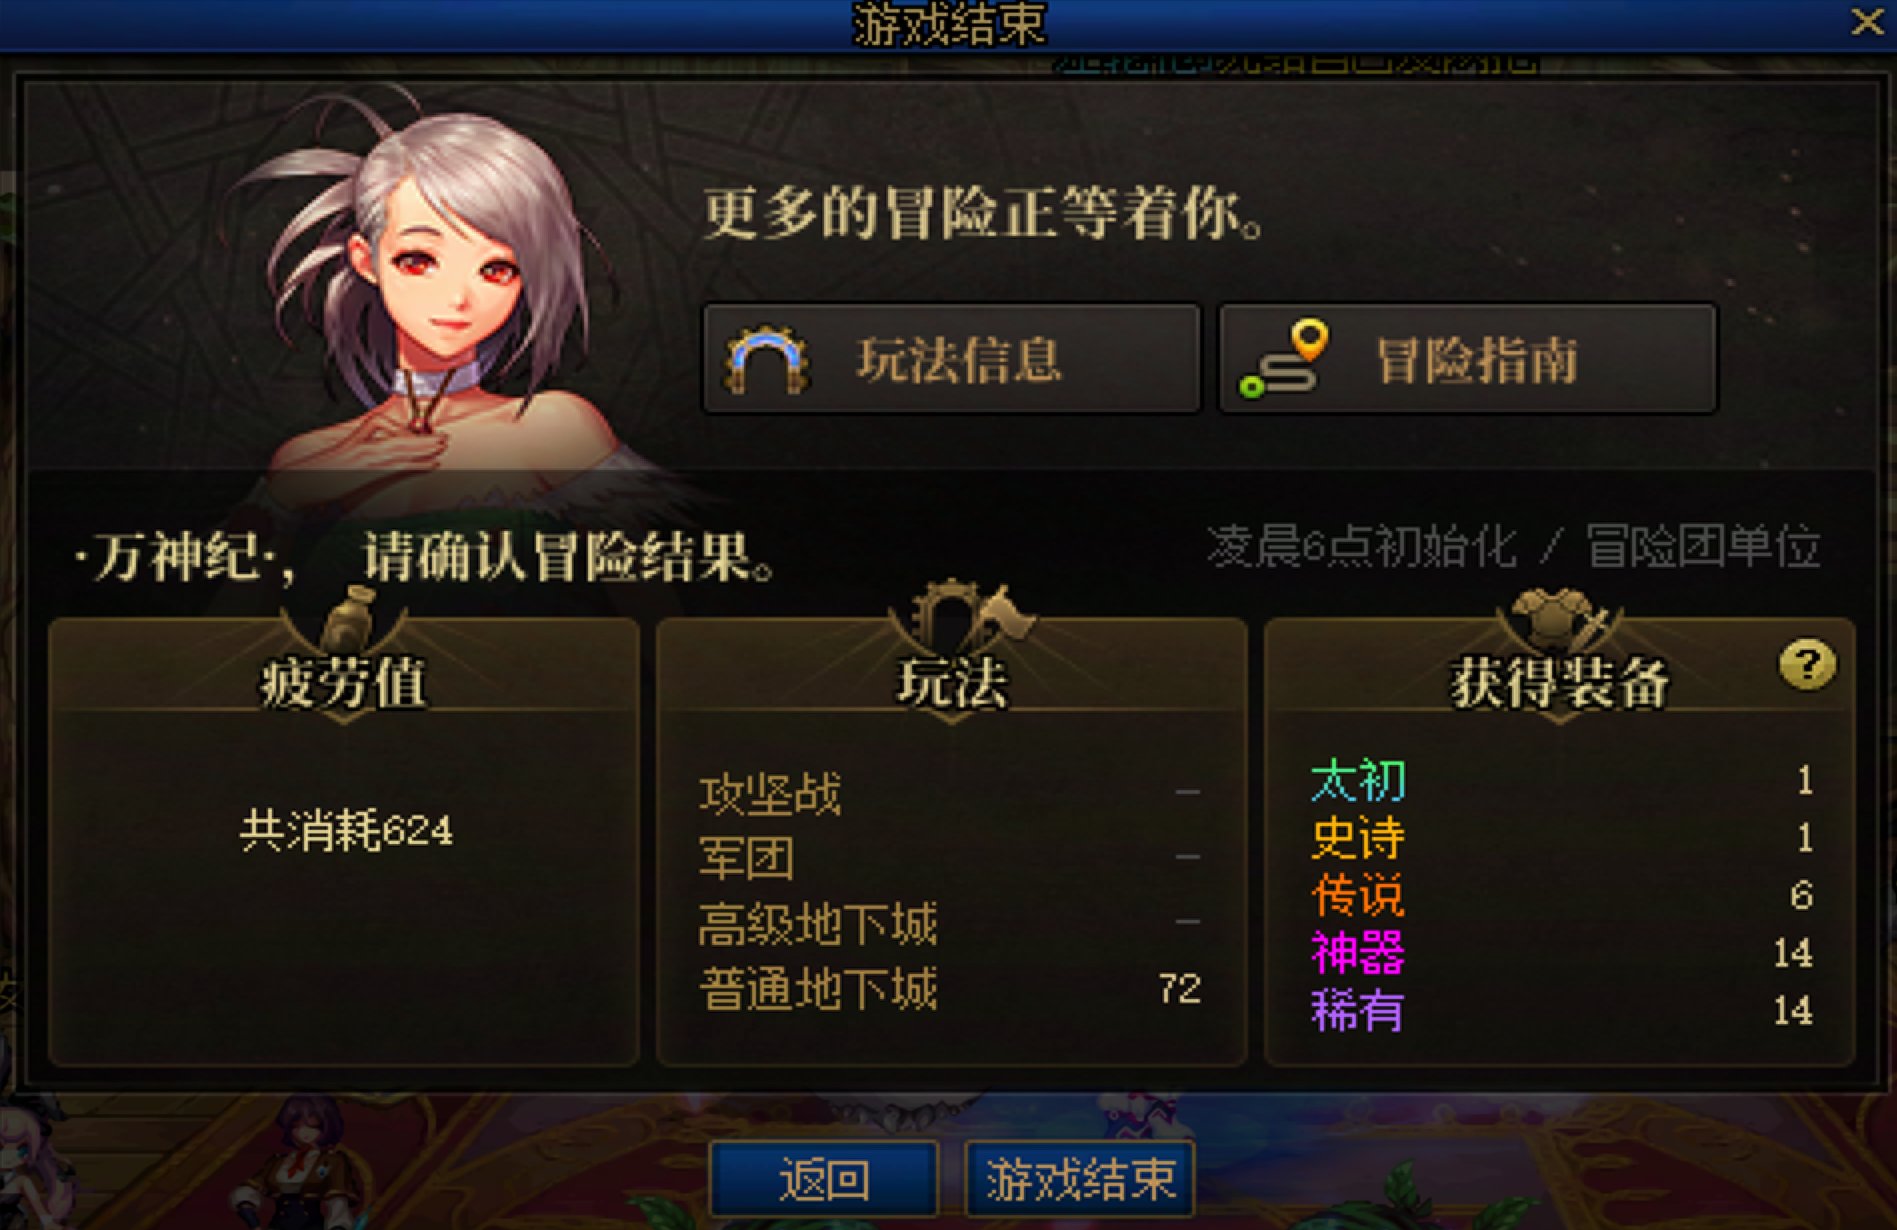Click the arch icon on 玩法信息 button
The width and height of the screenshot is (1897, 1230).
766,360
